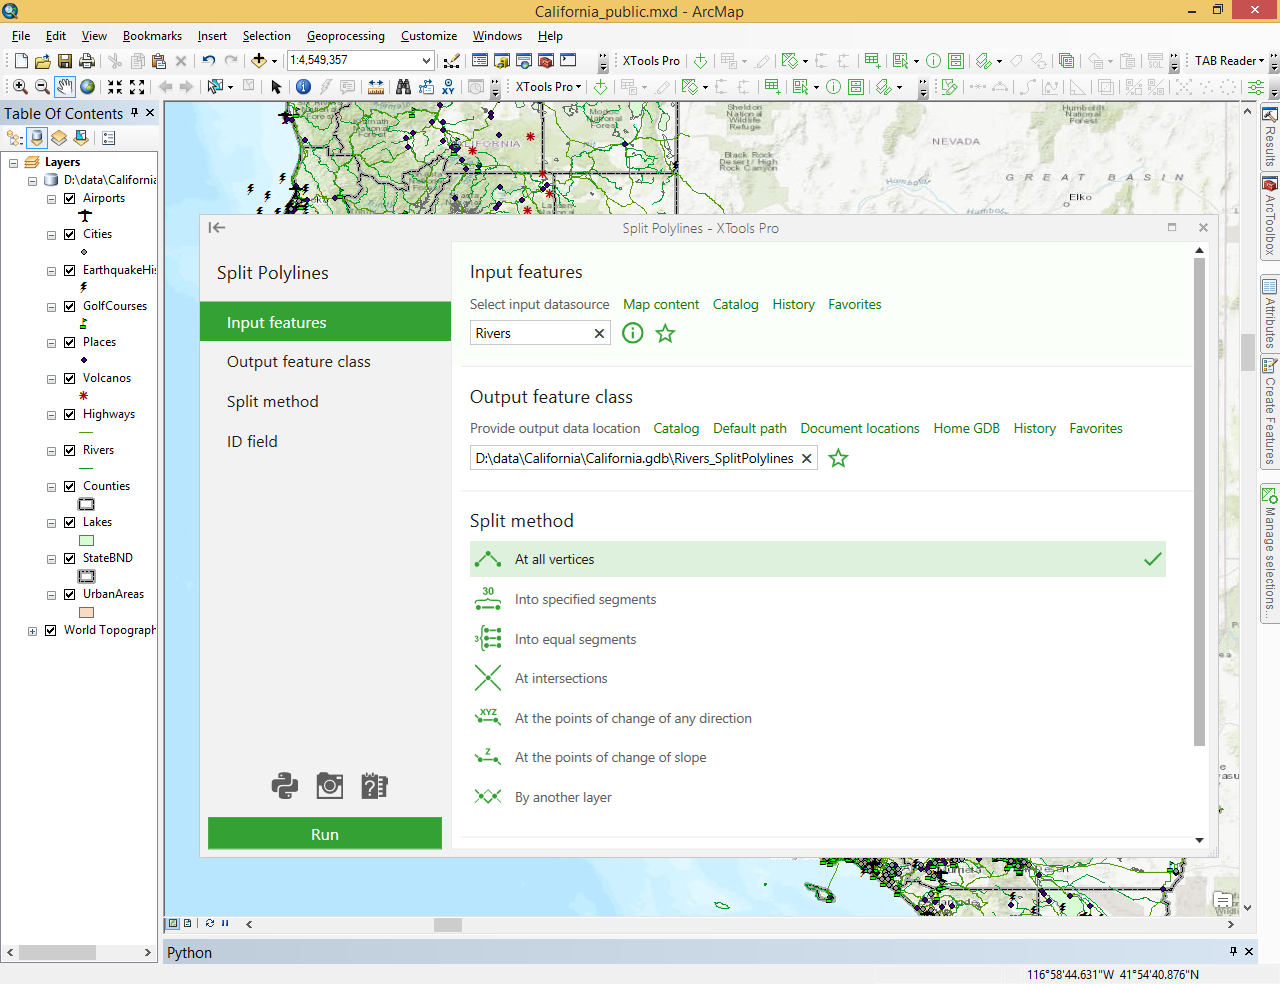This screenshot has height=984, width=1280.
Task: Click the Default path link
Action: pyautogui.click(x=750, y=428)
